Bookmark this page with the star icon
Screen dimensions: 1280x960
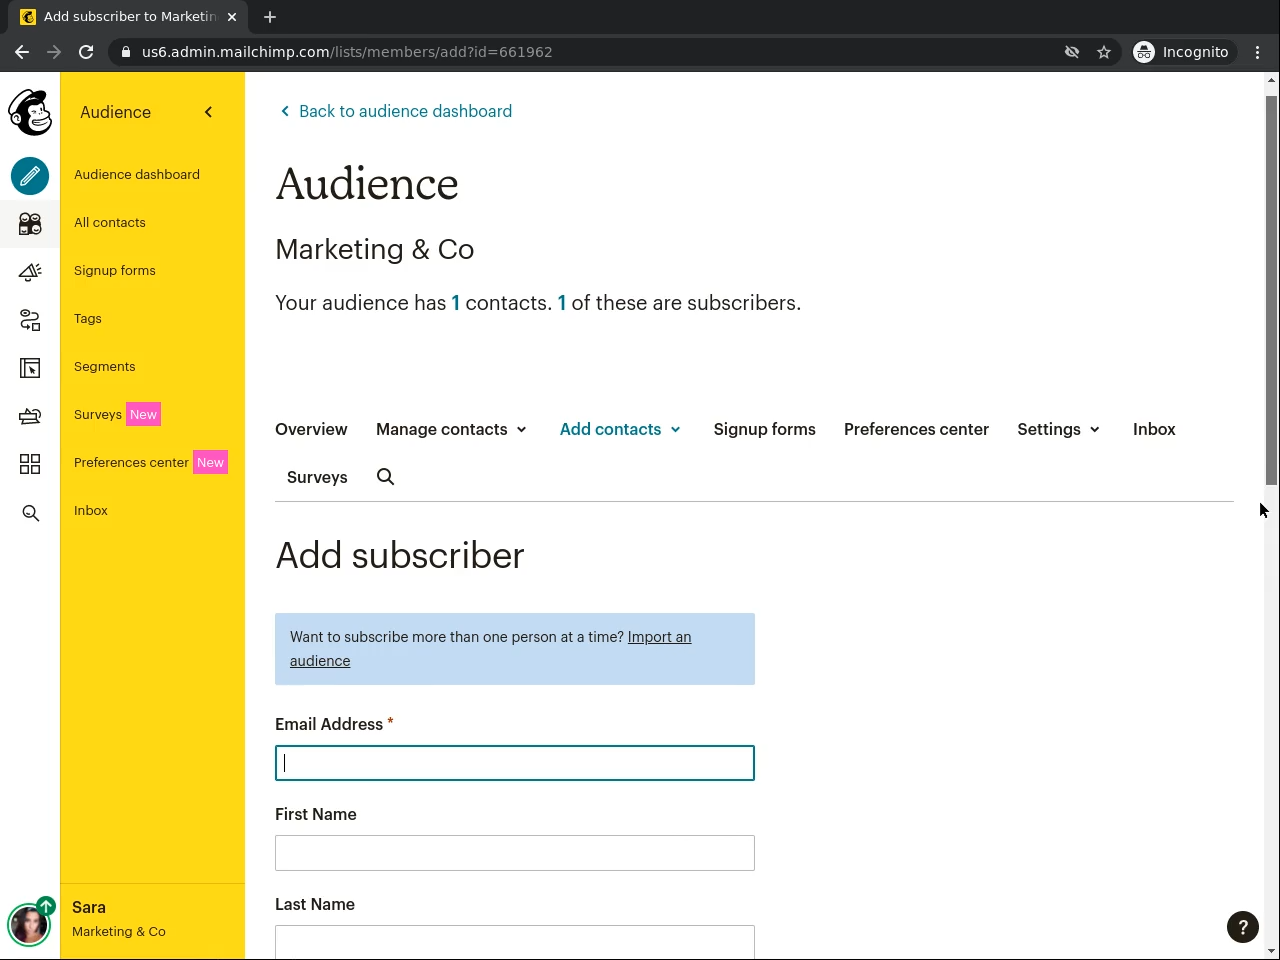click(x=1104, y=52)
